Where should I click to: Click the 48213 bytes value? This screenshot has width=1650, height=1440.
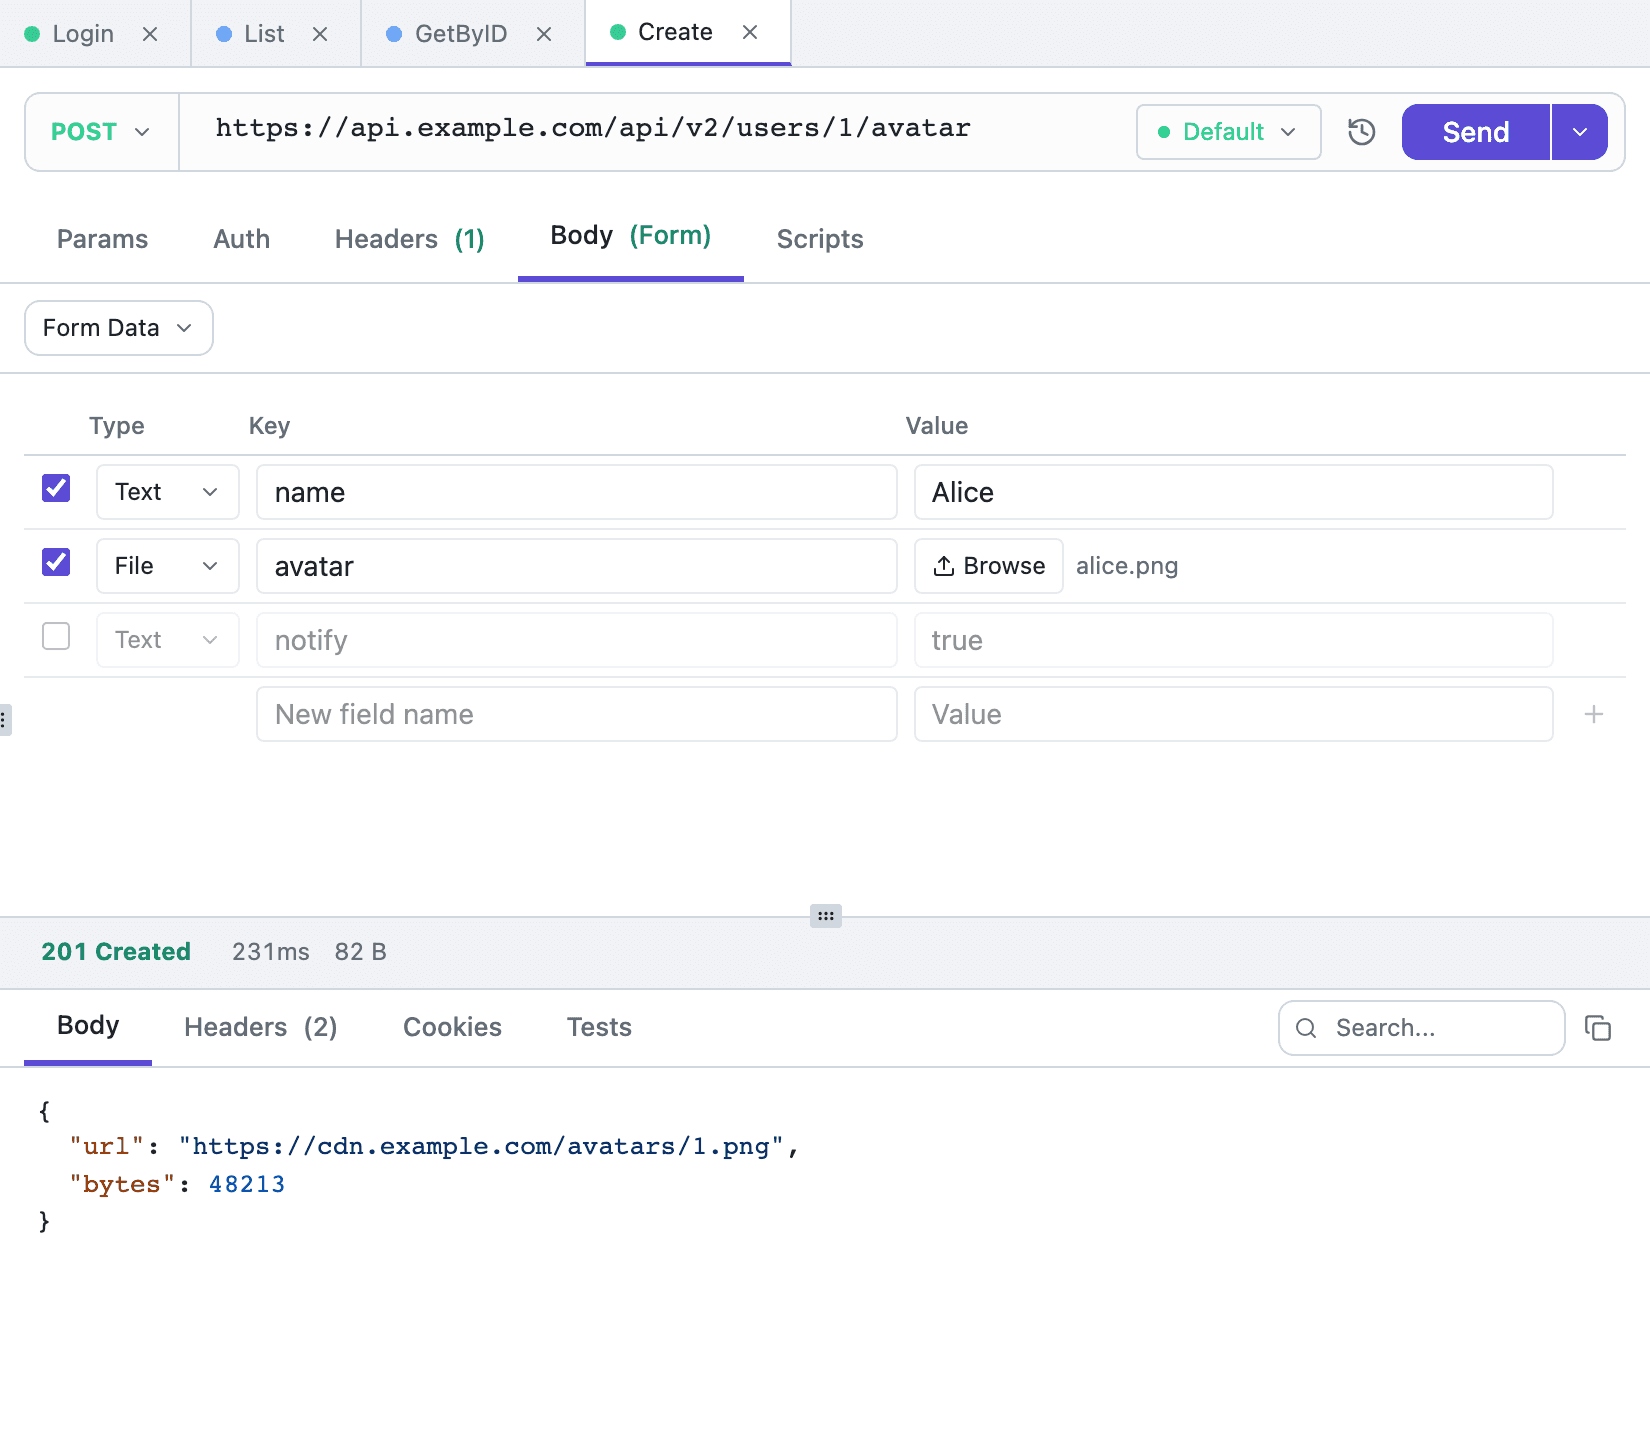[x=247, y=1184]
